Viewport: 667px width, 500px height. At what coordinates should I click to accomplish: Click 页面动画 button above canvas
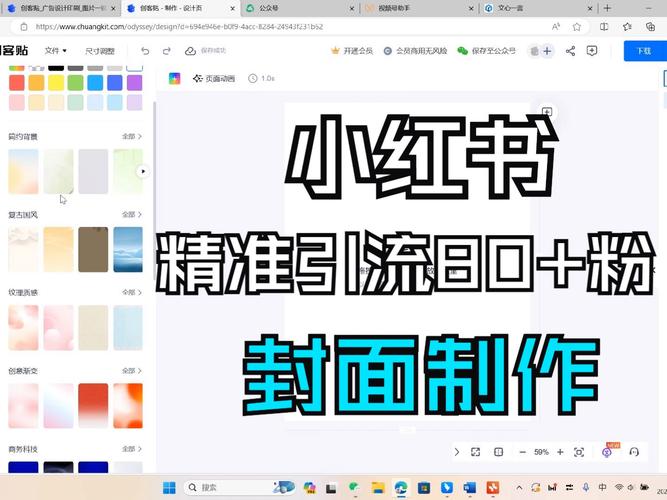pyautogui.click(x=214, y=78)
